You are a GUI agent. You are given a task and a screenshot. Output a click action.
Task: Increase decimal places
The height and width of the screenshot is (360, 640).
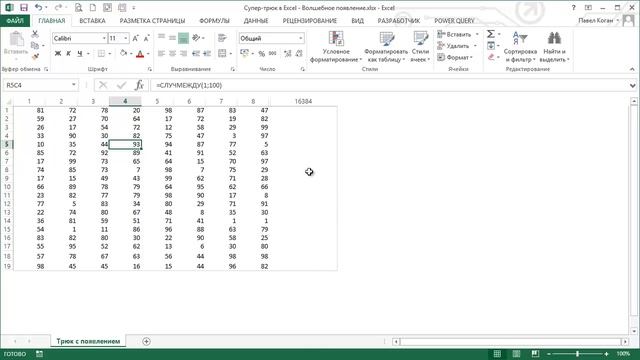(288, 53)
